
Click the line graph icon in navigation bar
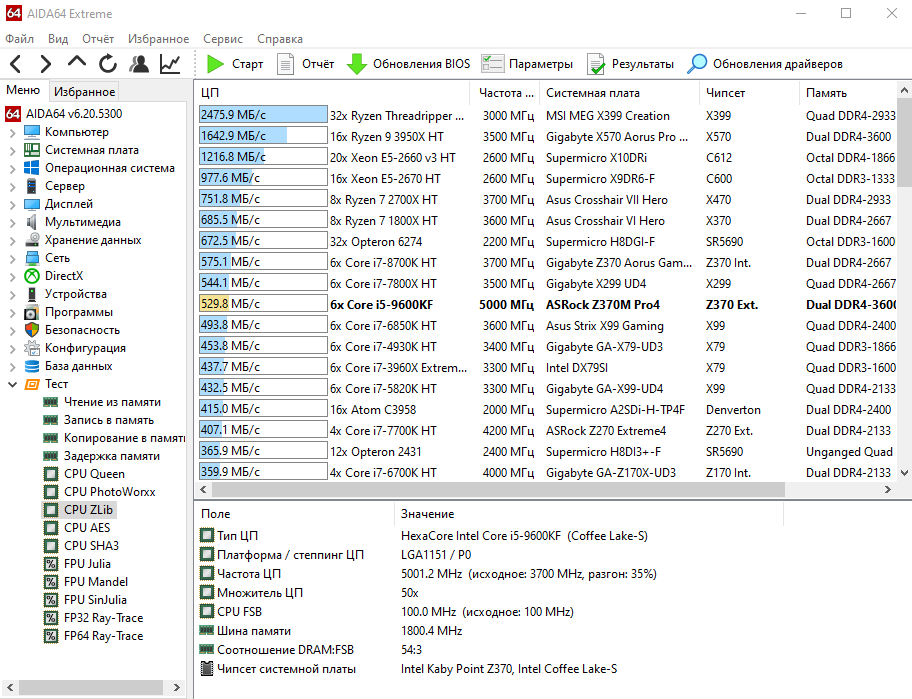(x=170, y=64)
